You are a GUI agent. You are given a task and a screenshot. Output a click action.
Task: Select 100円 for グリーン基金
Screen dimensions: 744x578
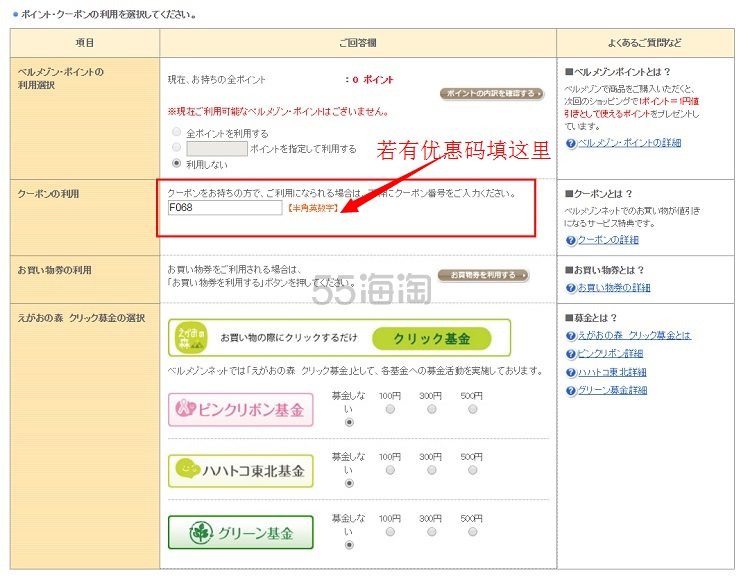pyautogui.click(x=390, y=532)
